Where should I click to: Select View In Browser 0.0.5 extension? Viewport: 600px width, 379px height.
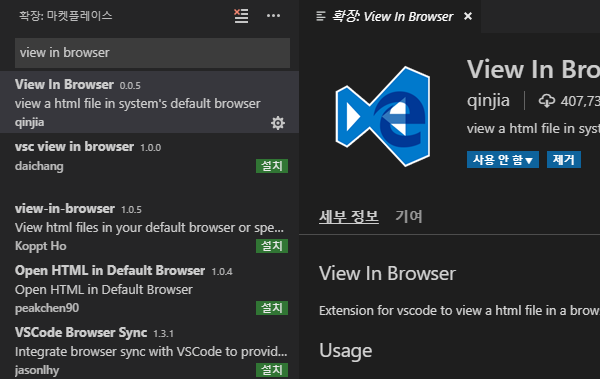[149, 102]
